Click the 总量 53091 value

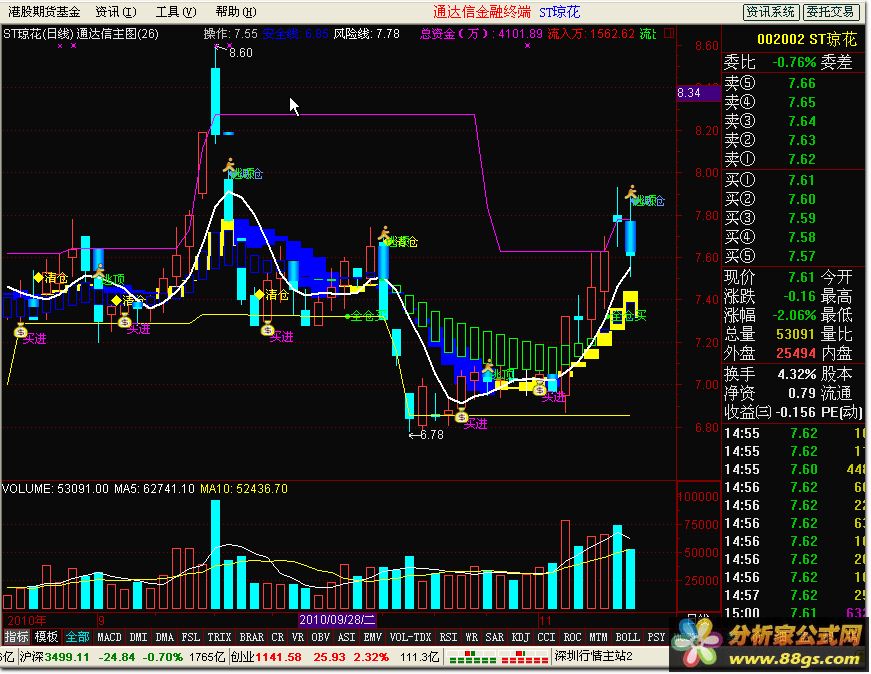click(x=795, y=334)
